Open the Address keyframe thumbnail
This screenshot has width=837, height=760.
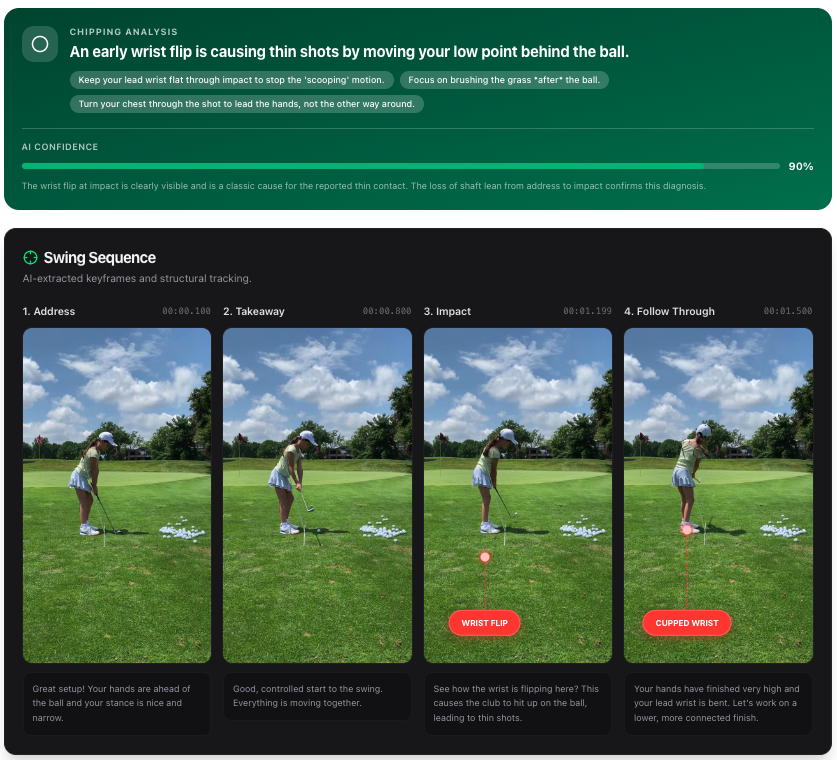point(116,495)
